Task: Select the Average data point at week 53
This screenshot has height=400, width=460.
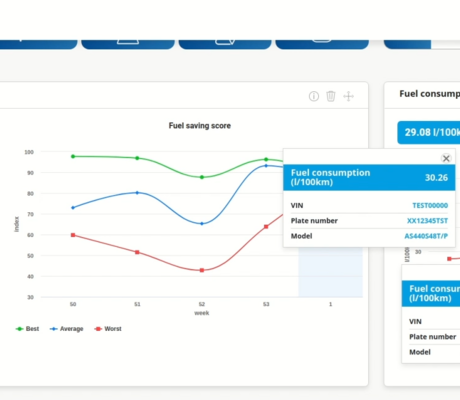Action: click(266, 166)
